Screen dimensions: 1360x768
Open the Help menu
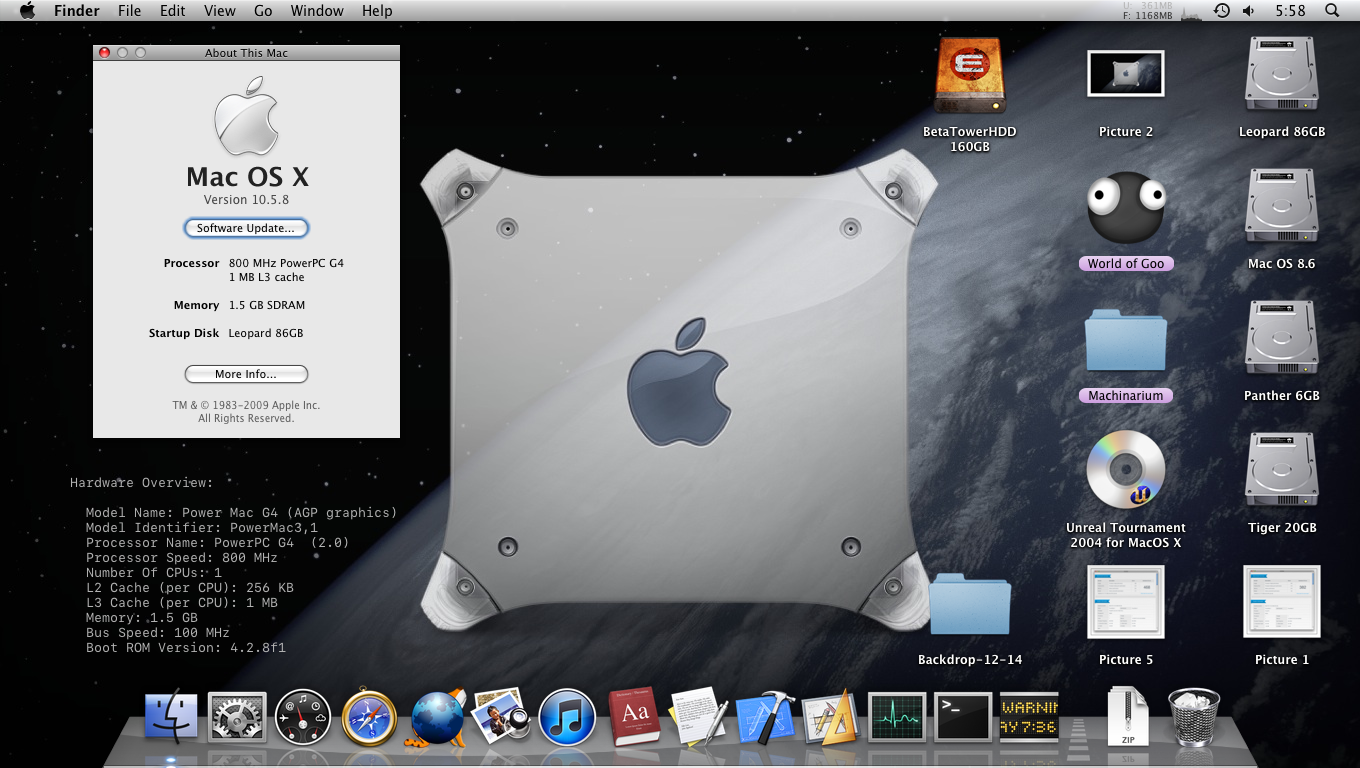(377, 11)
